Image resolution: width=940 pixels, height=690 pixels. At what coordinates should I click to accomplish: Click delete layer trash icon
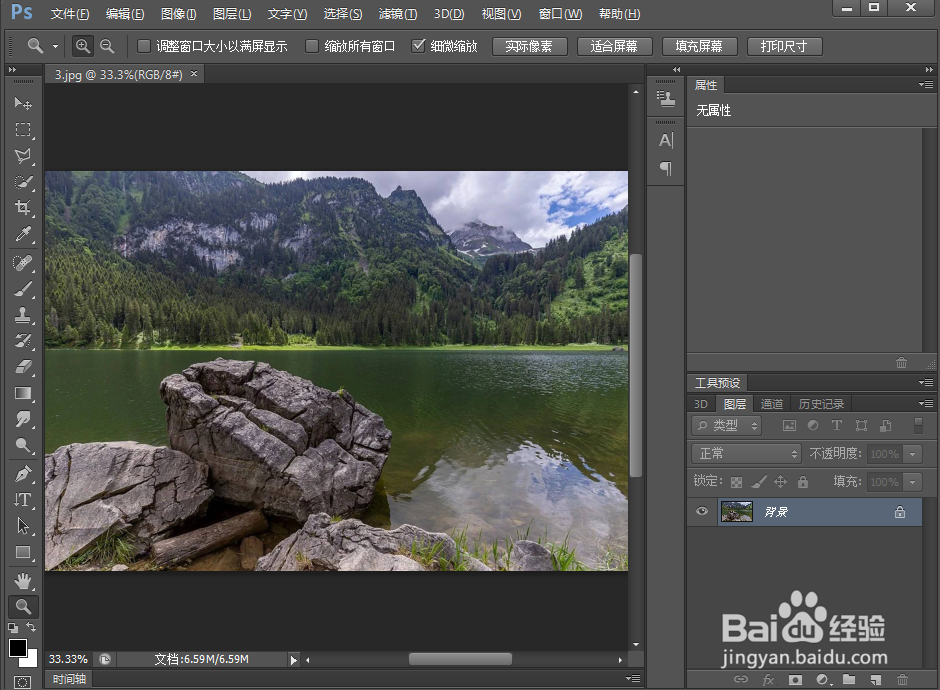(902, 679)
